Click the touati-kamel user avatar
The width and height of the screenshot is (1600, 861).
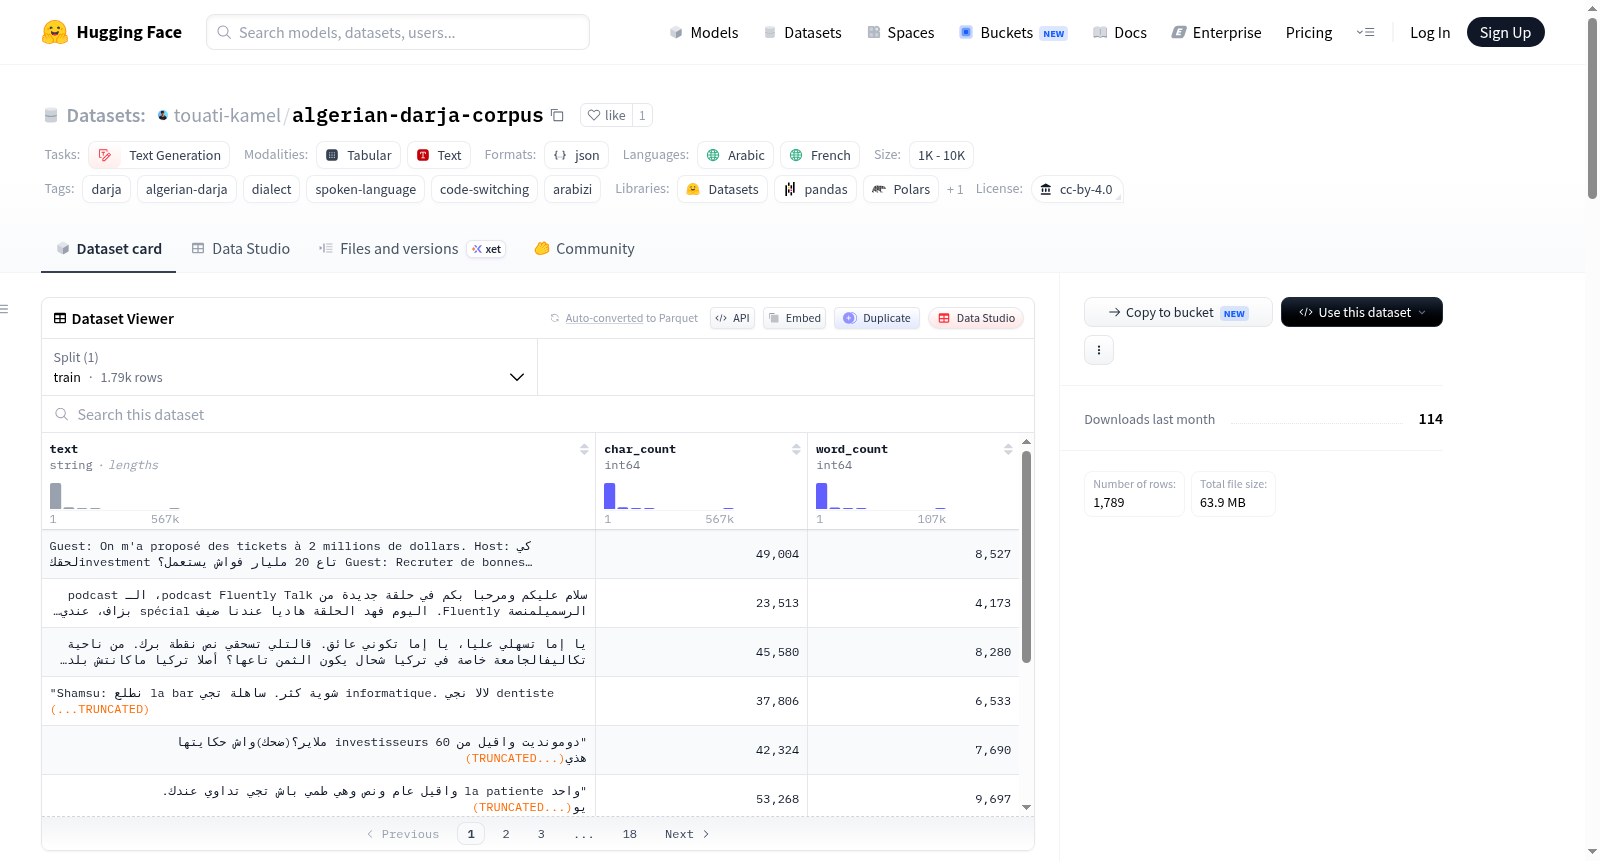163,115
